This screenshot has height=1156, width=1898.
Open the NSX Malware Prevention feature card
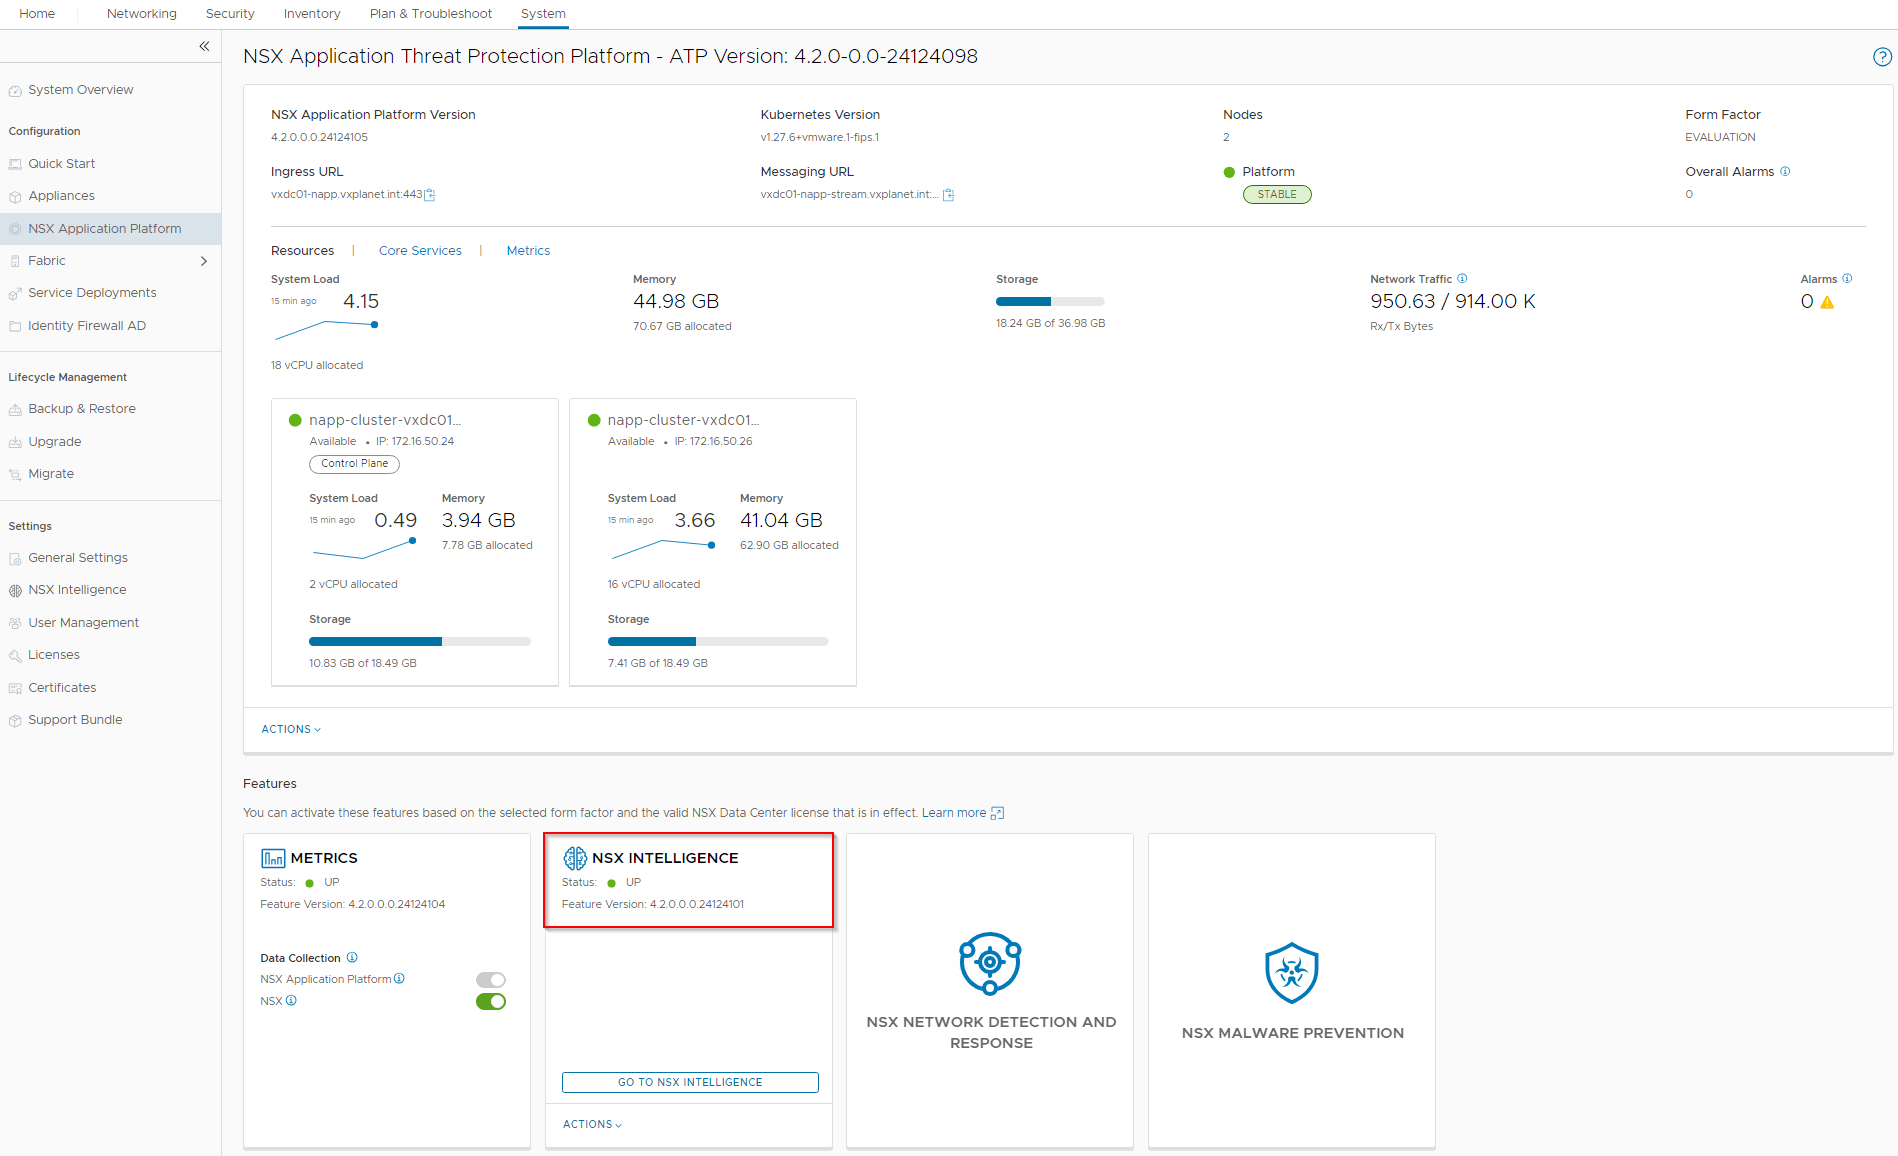1292,990
